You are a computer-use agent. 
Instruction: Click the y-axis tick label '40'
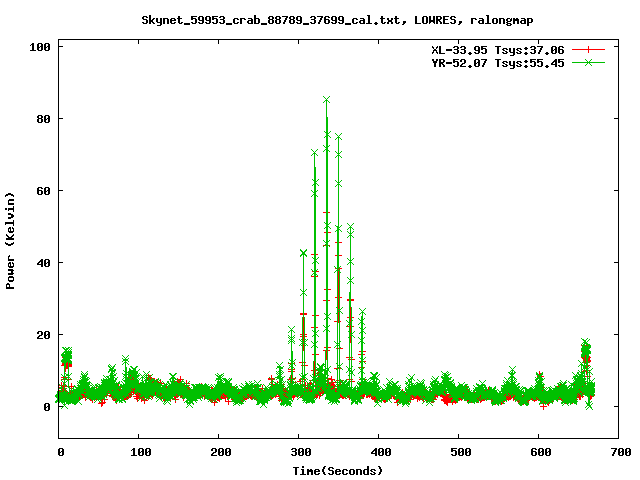coord(44,263)
